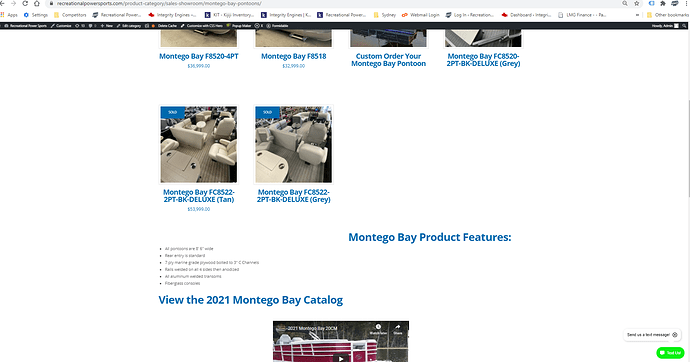The image size is (690, 362).
Task: Click Share icon on the video
Action: tap(398, 329)
